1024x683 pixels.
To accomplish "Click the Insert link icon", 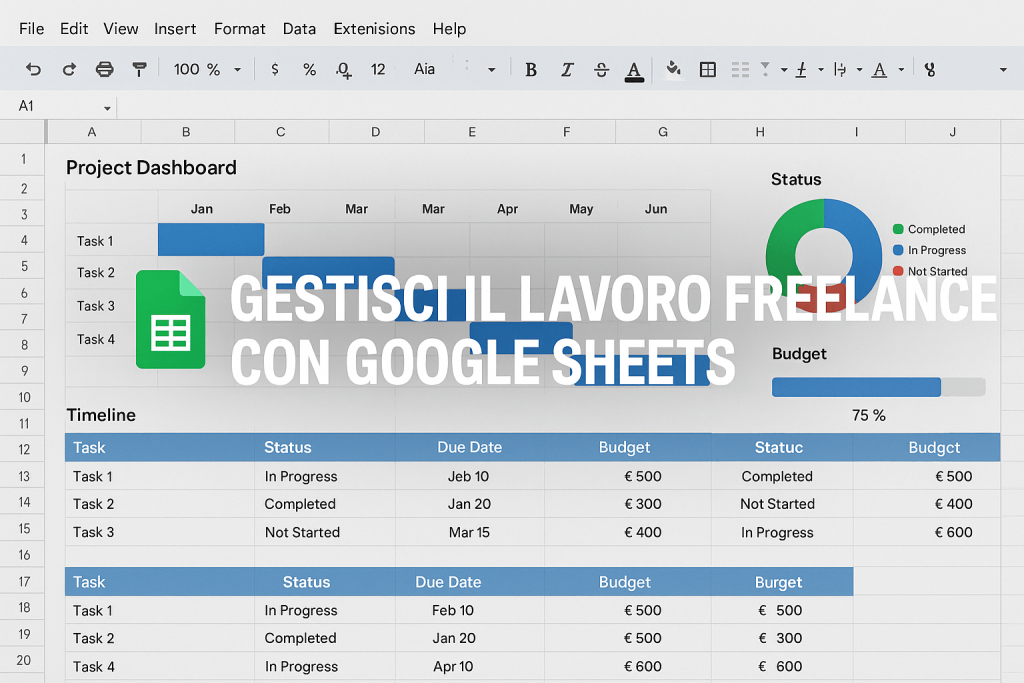I will coord(930,69).
